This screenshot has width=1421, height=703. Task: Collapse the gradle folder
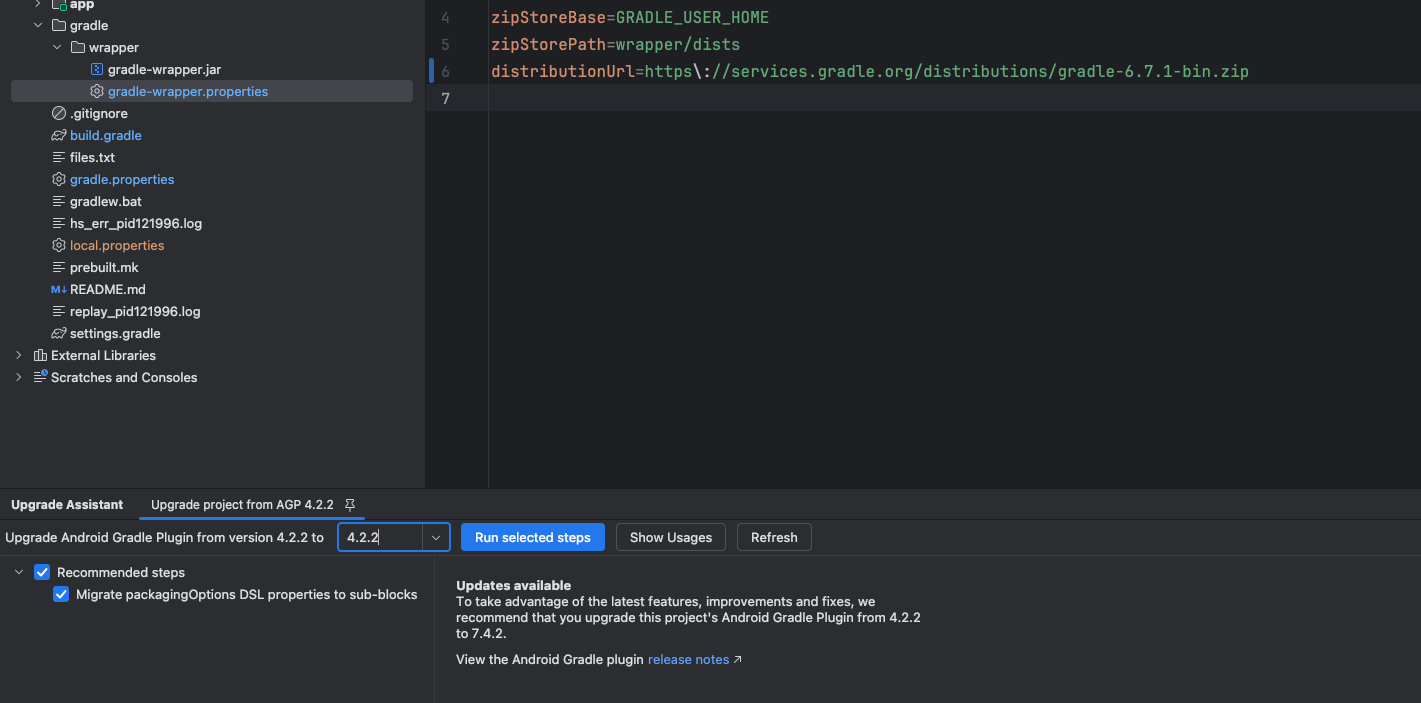click(38, 25)
